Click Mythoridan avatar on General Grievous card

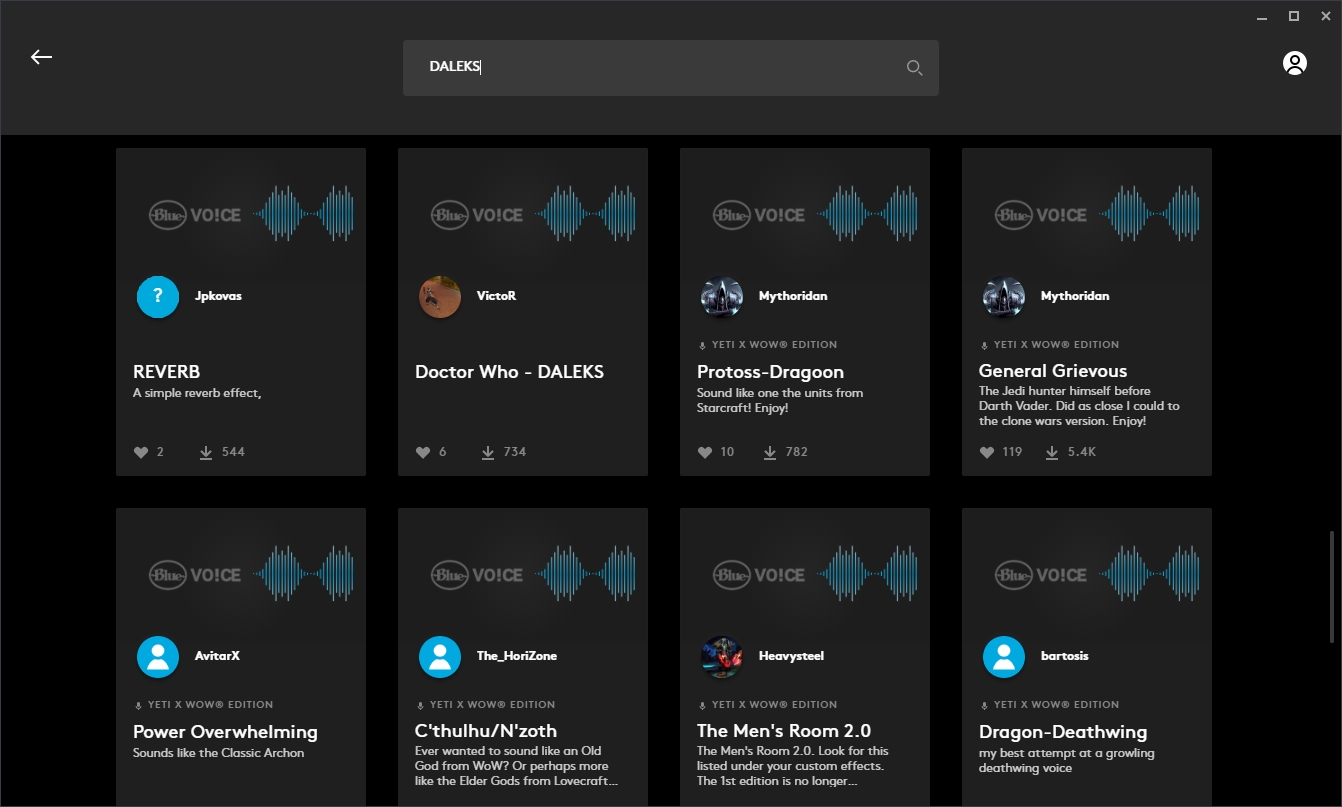click(1003, 297)
